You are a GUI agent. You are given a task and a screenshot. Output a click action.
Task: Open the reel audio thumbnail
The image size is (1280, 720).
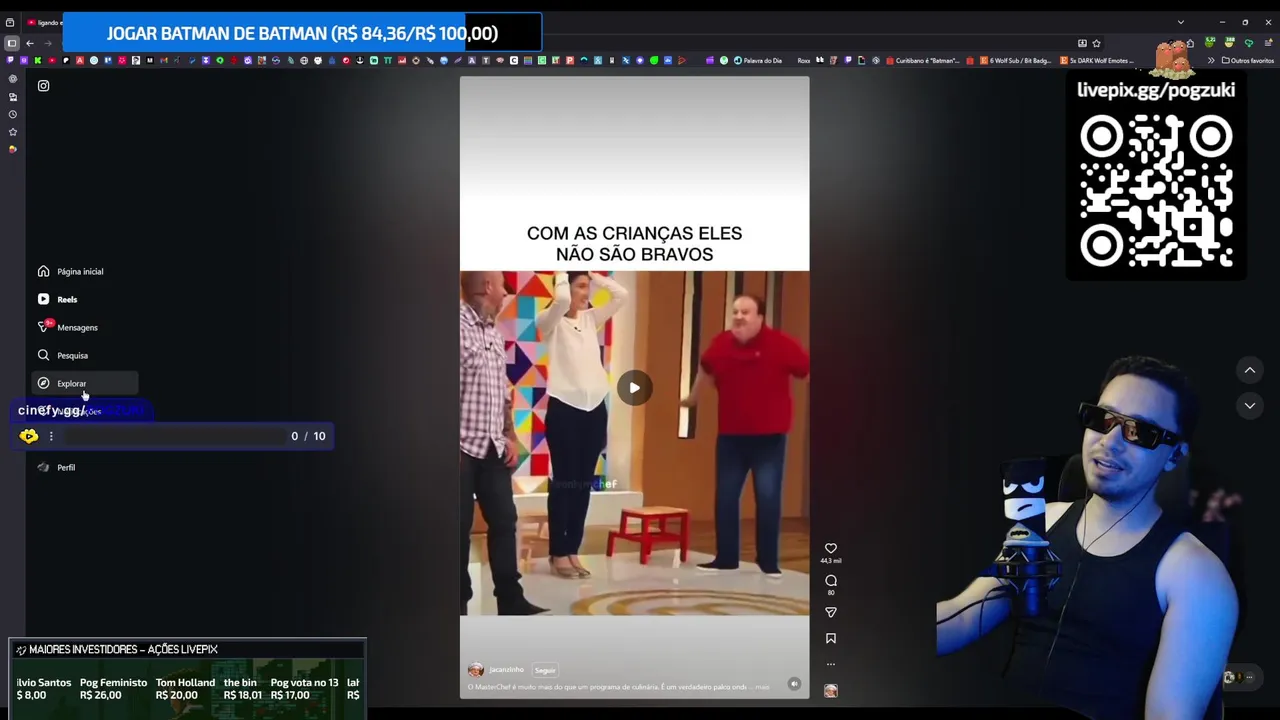coord(830,690)
